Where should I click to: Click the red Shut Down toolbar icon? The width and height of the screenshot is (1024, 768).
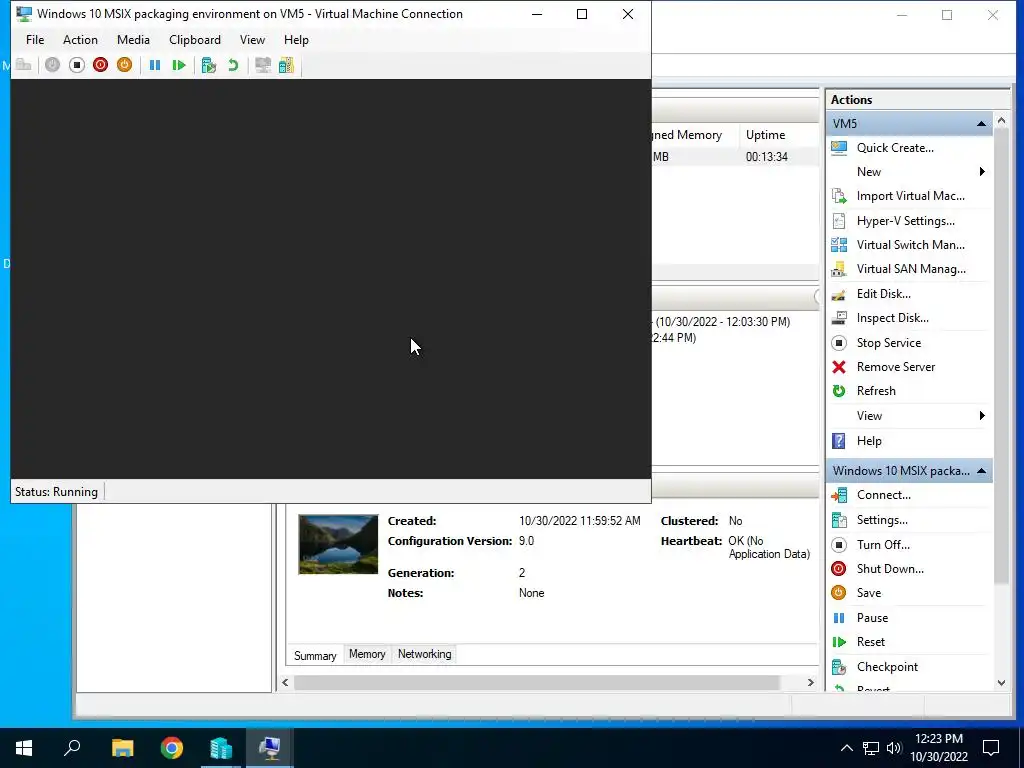tap(100, 65)
